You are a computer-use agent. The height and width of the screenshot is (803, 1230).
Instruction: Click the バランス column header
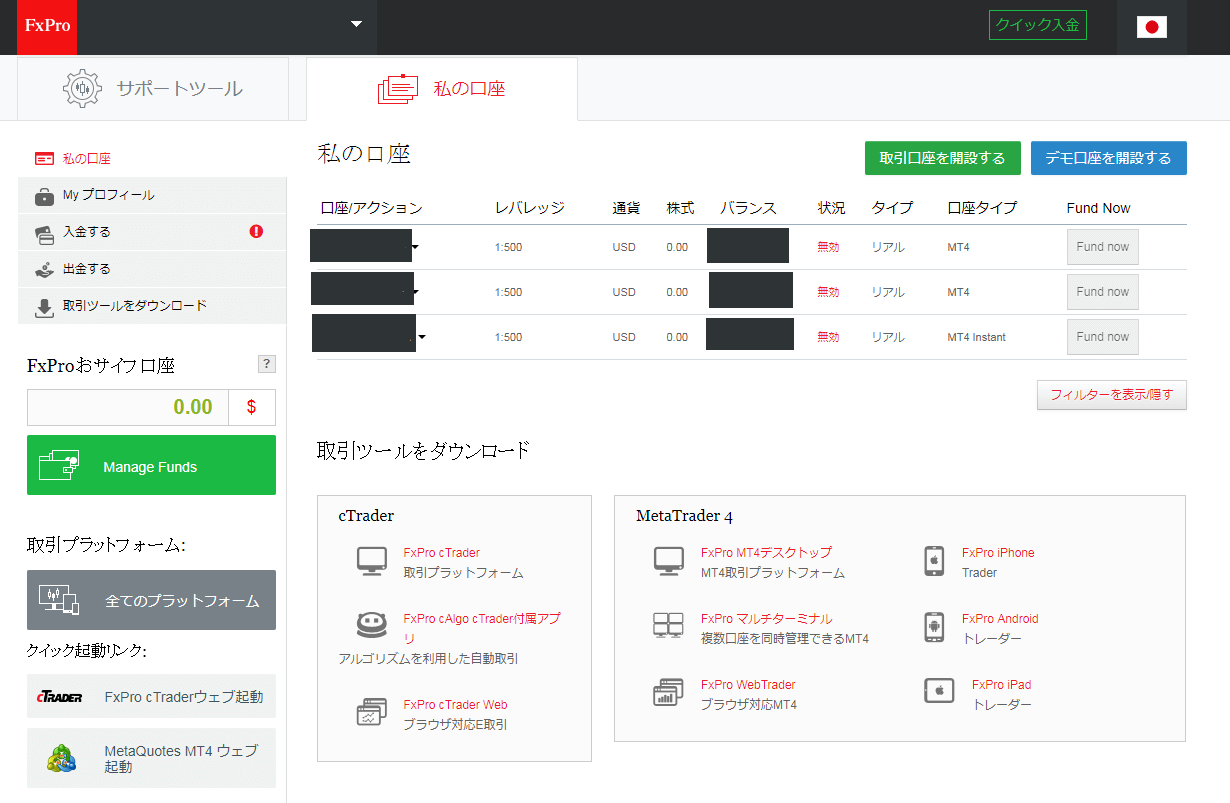[x=749, y=208]
